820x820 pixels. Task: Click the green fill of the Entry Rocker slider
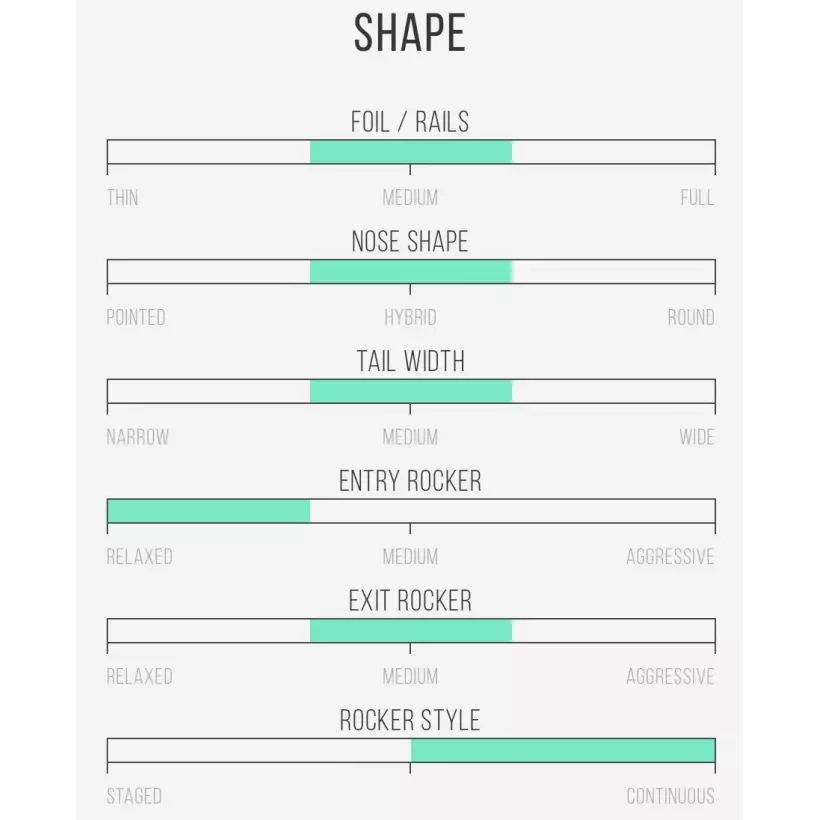click(208, 511)
